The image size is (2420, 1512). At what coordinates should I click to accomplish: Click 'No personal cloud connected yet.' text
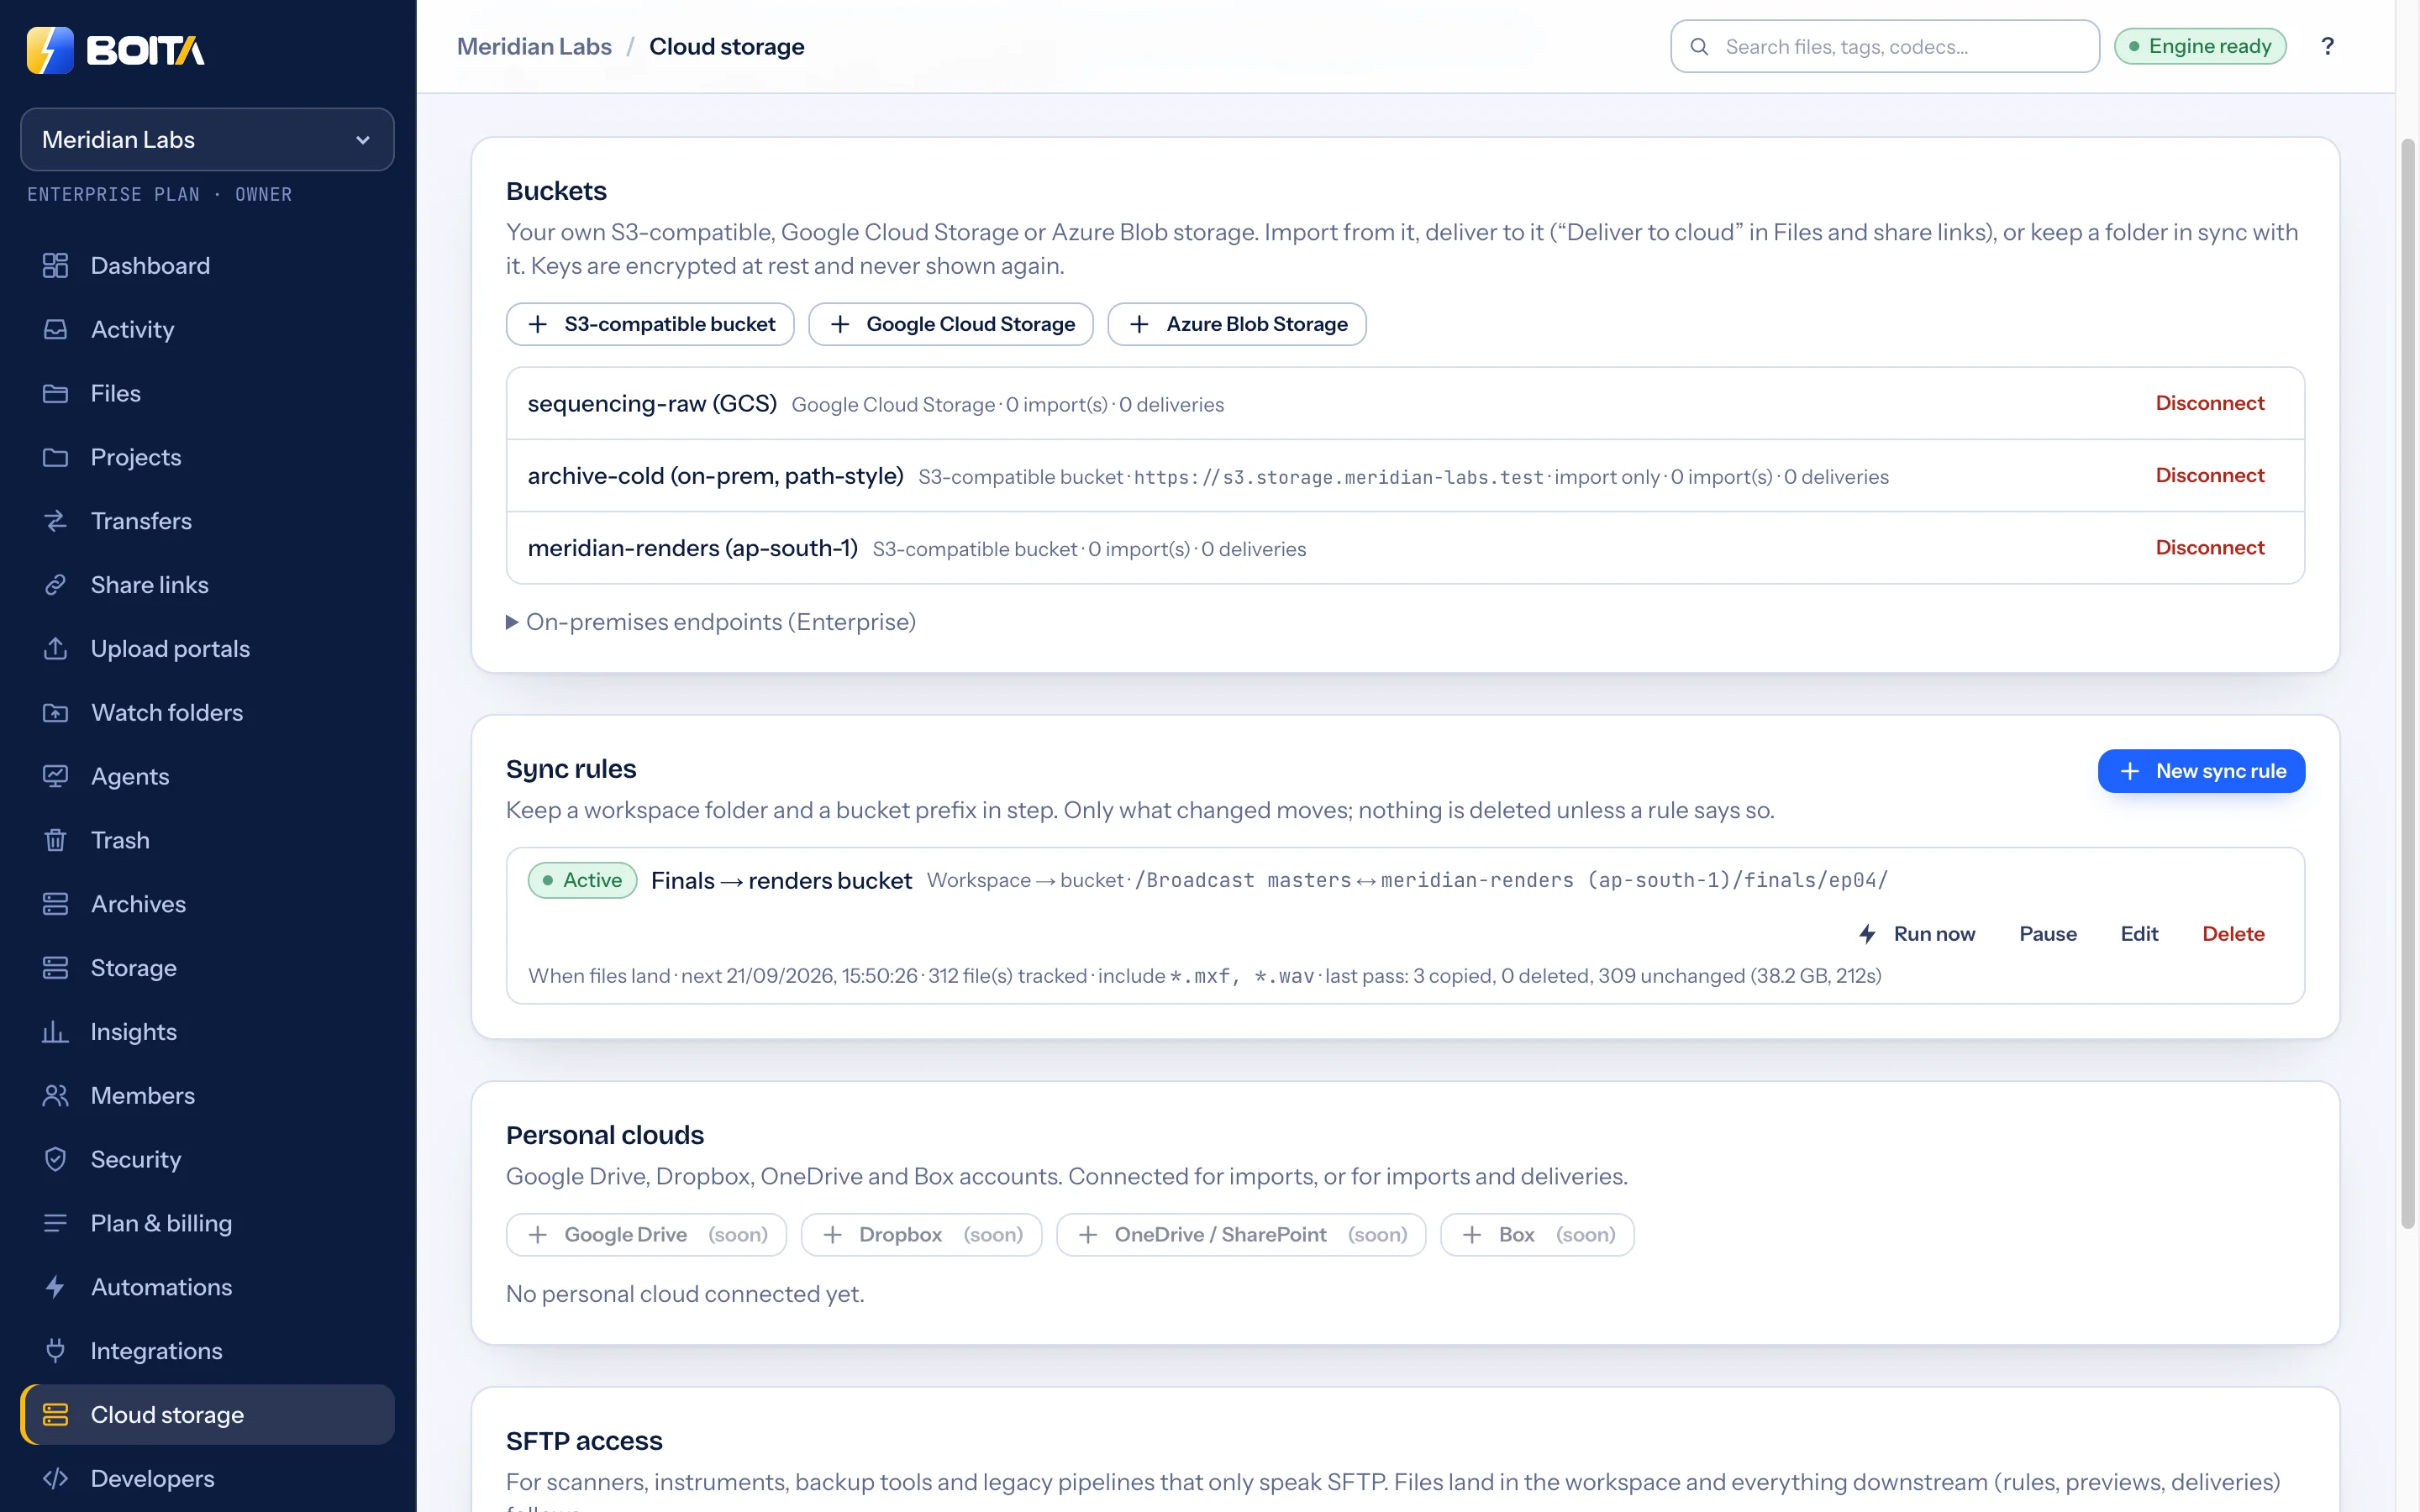pos(685,1294)
